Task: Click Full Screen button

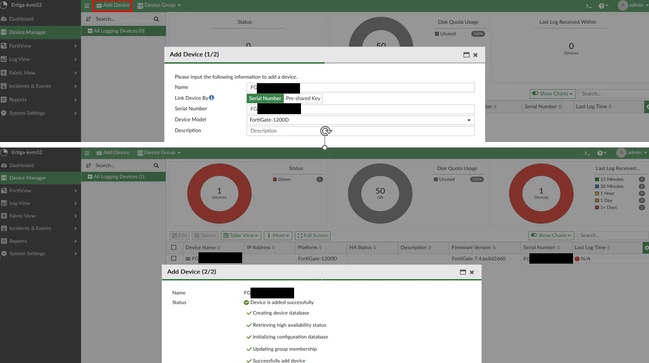Action: click(x=313, y=236)
